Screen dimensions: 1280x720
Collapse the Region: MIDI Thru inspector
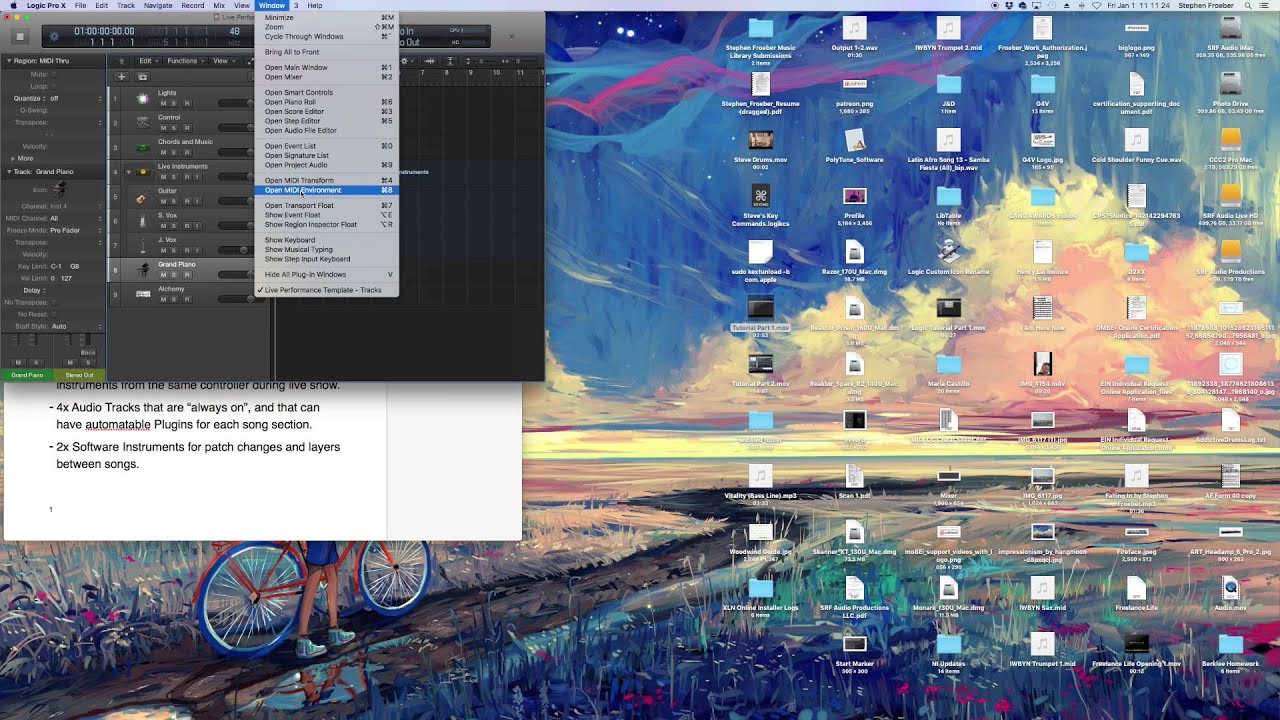pos(9,61)
